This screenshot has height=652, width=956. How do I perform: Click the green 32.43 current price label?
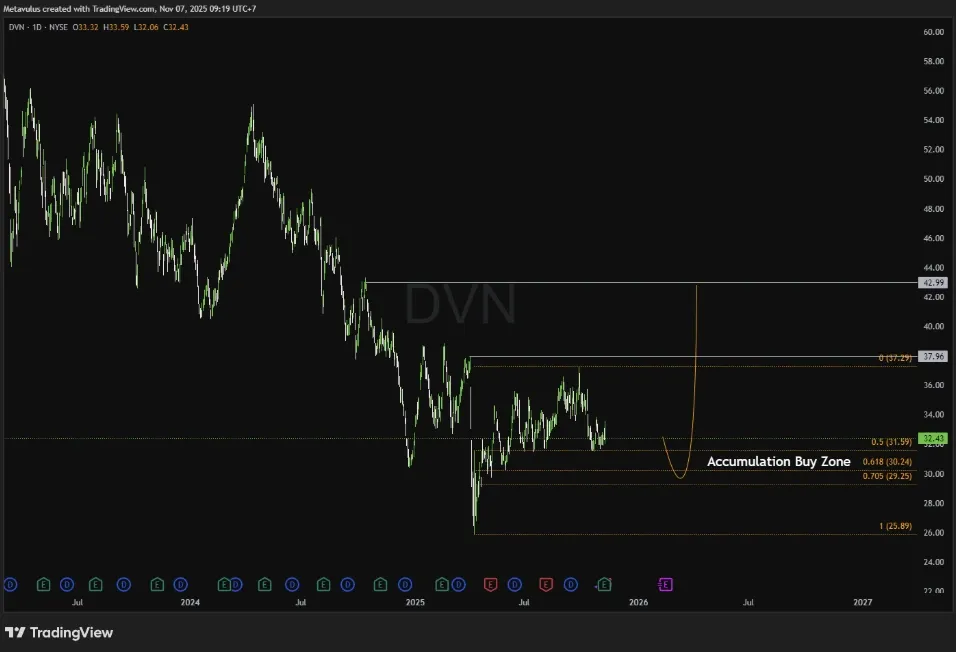[x=932, y=438]
